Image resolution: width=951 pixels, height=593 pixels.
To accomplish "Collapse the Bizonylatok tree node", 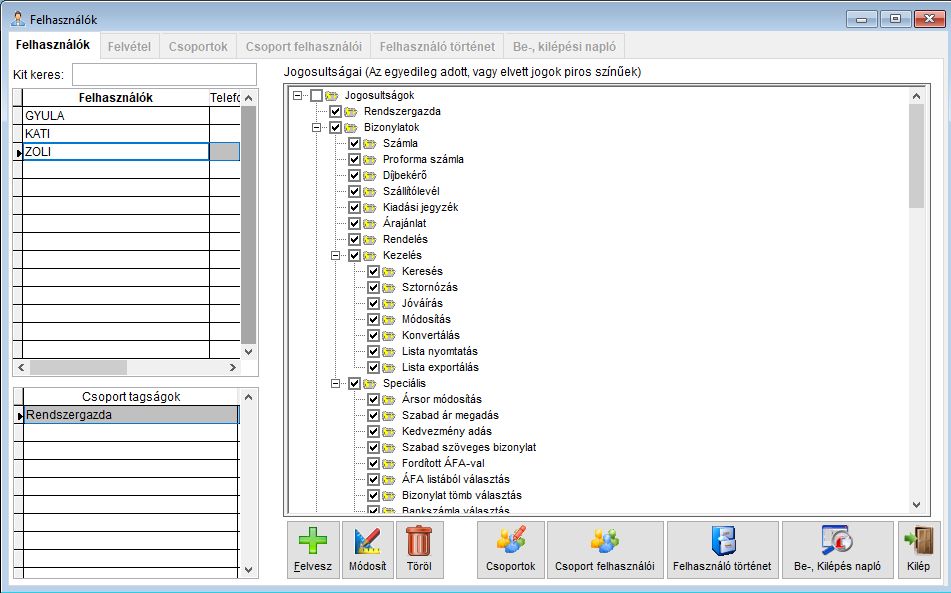I will [317, 128].
